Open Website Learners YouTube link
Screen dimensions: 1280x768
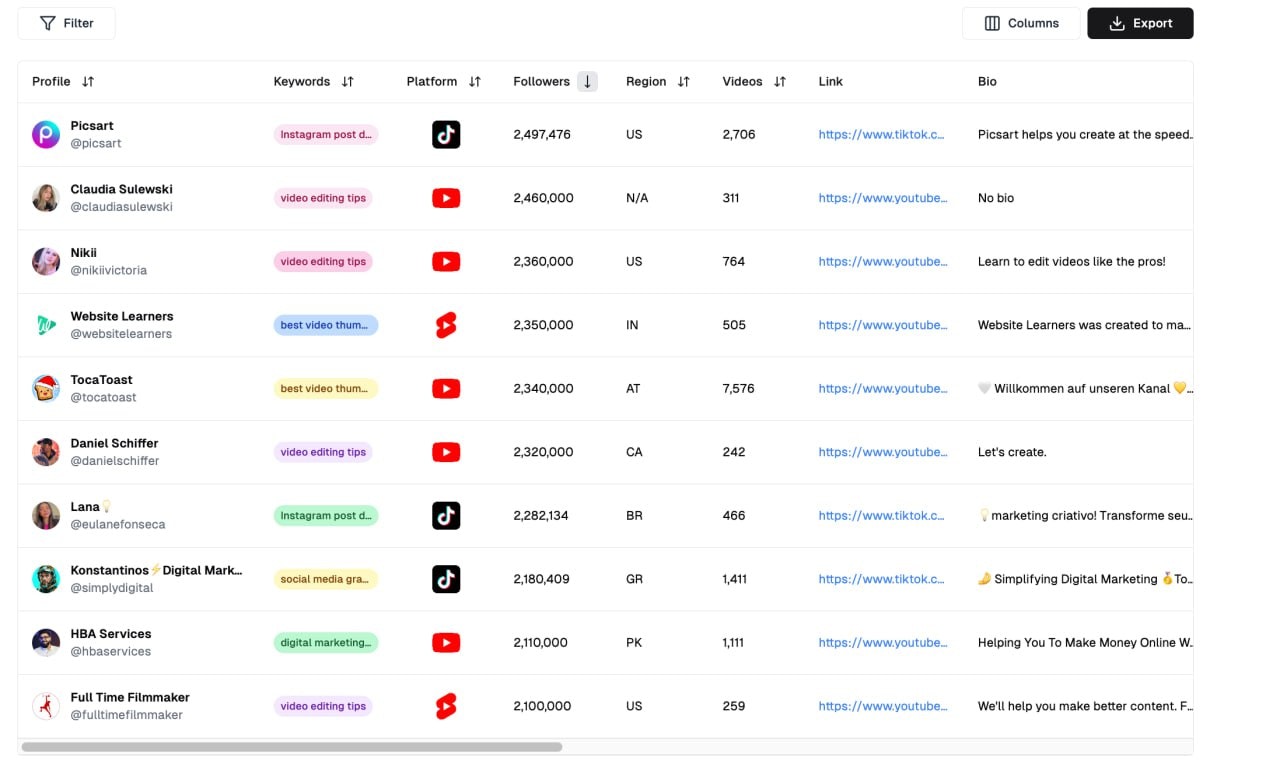pyautogui.click(x=883, y=325)
